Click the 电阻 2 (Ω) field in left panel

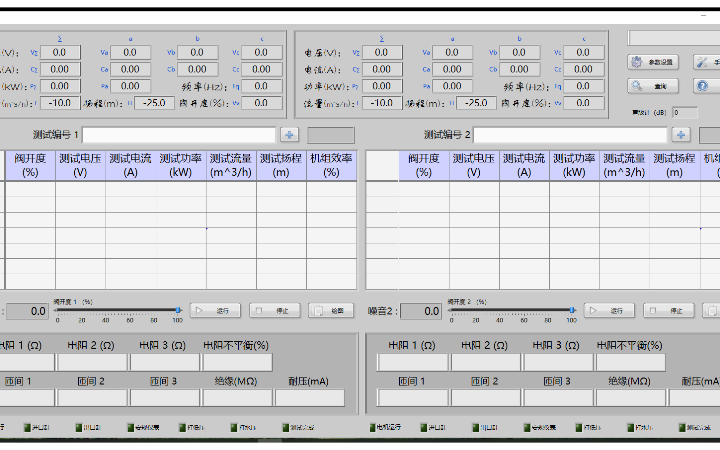coord(92,362)
